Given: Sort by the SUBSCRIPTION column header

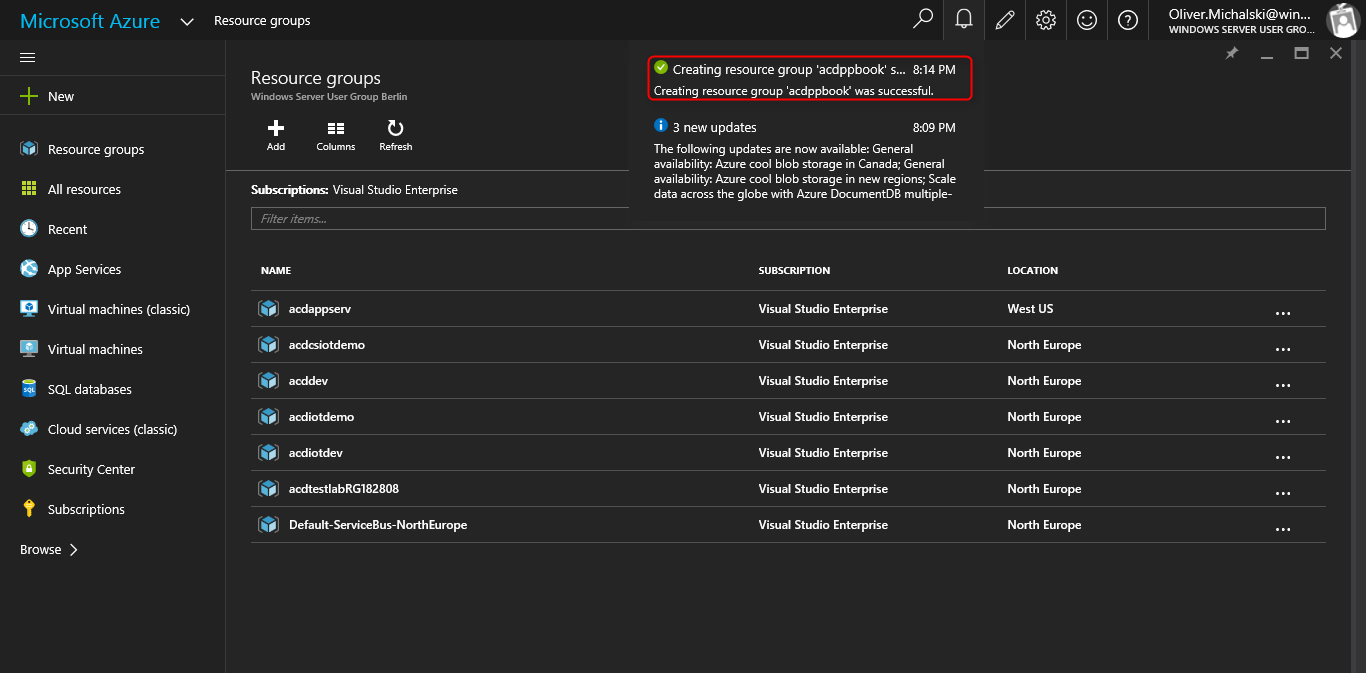Looking at the screenshot, I should [x=794, y=270].
